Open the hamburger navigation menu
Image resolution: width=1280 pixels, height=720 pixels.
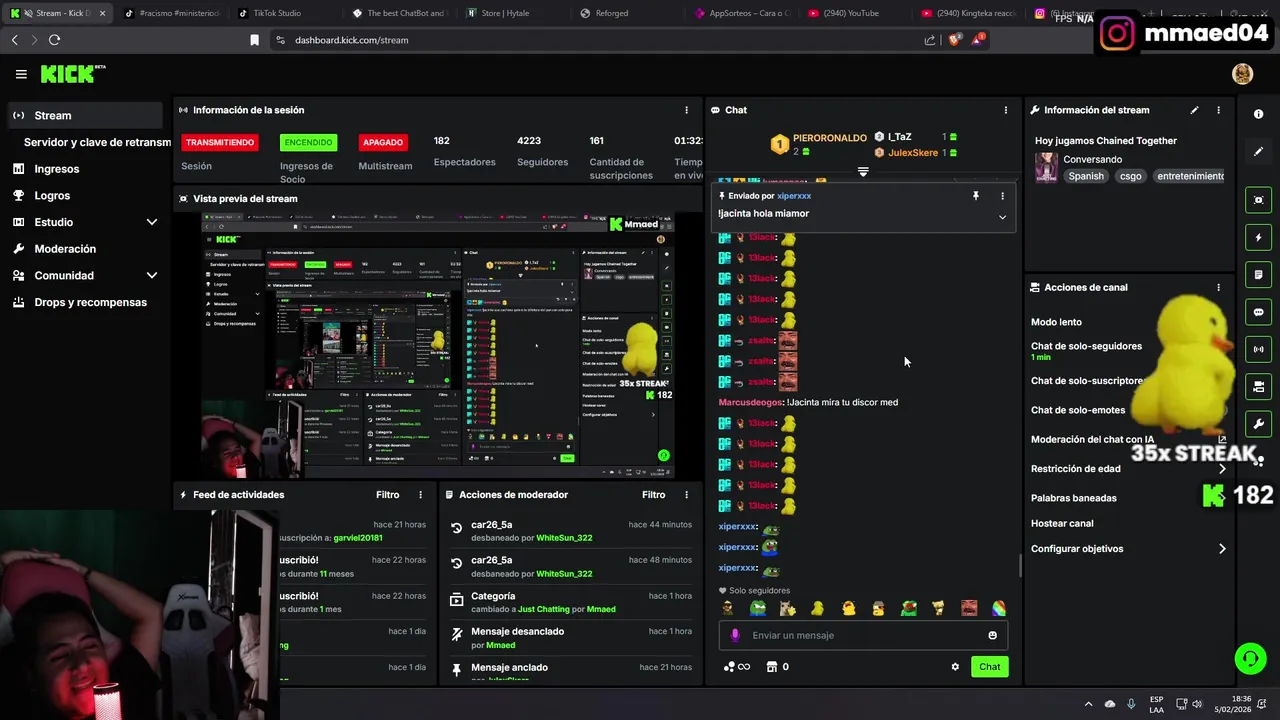21,74
